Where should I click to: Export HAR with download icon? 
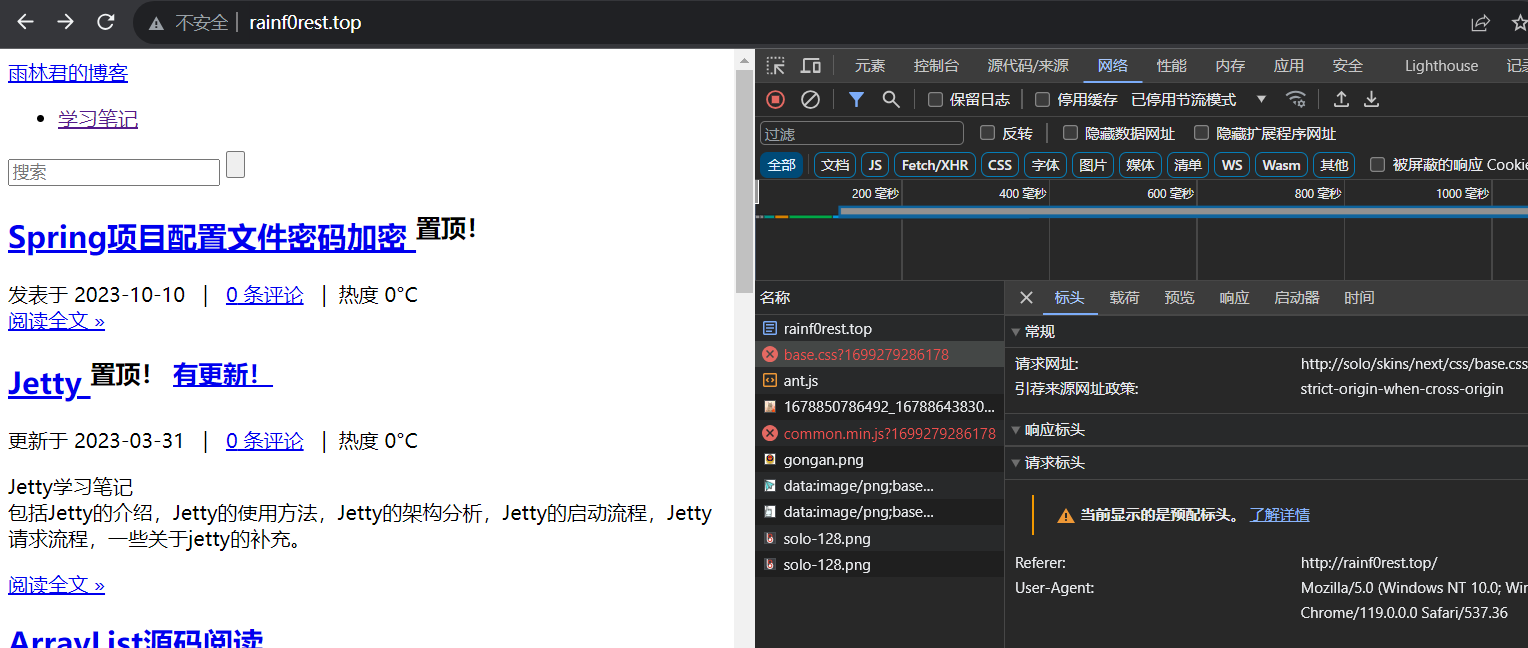1372,99
